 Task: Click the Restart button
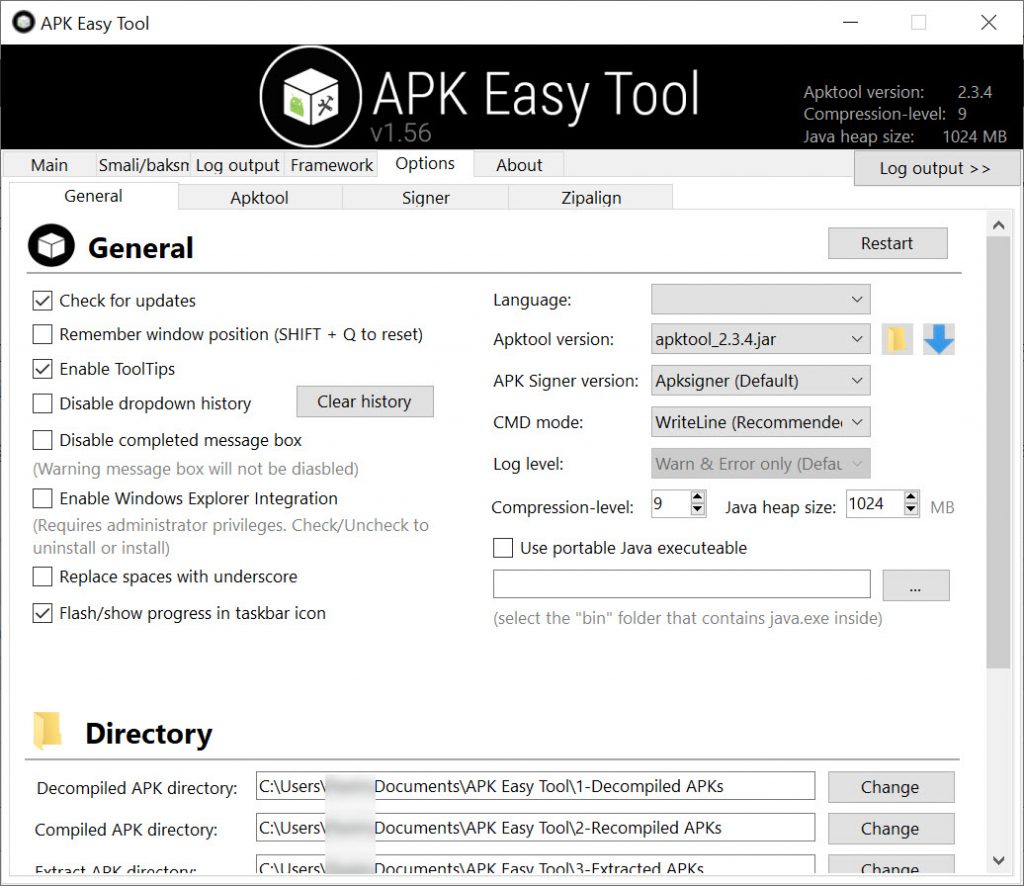[887, 244]
